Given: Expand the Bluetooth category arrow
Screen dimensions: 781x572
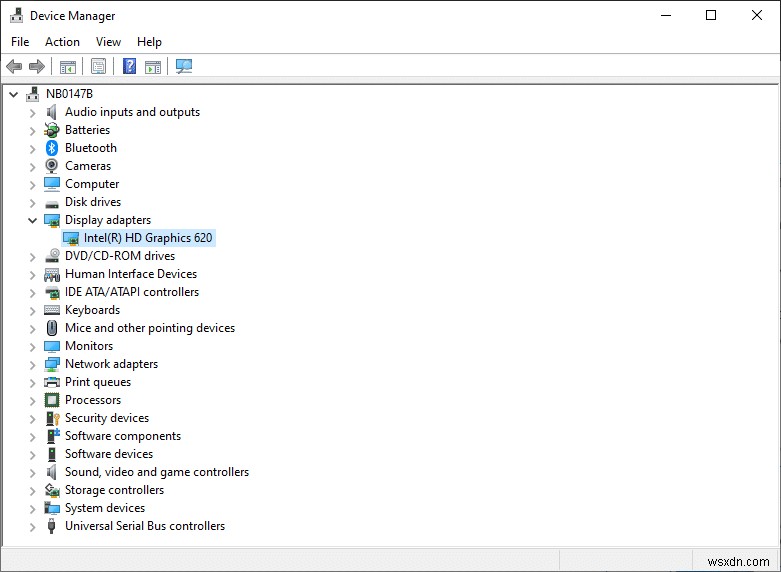Looking at the screenshot, I should pos(32,149).
